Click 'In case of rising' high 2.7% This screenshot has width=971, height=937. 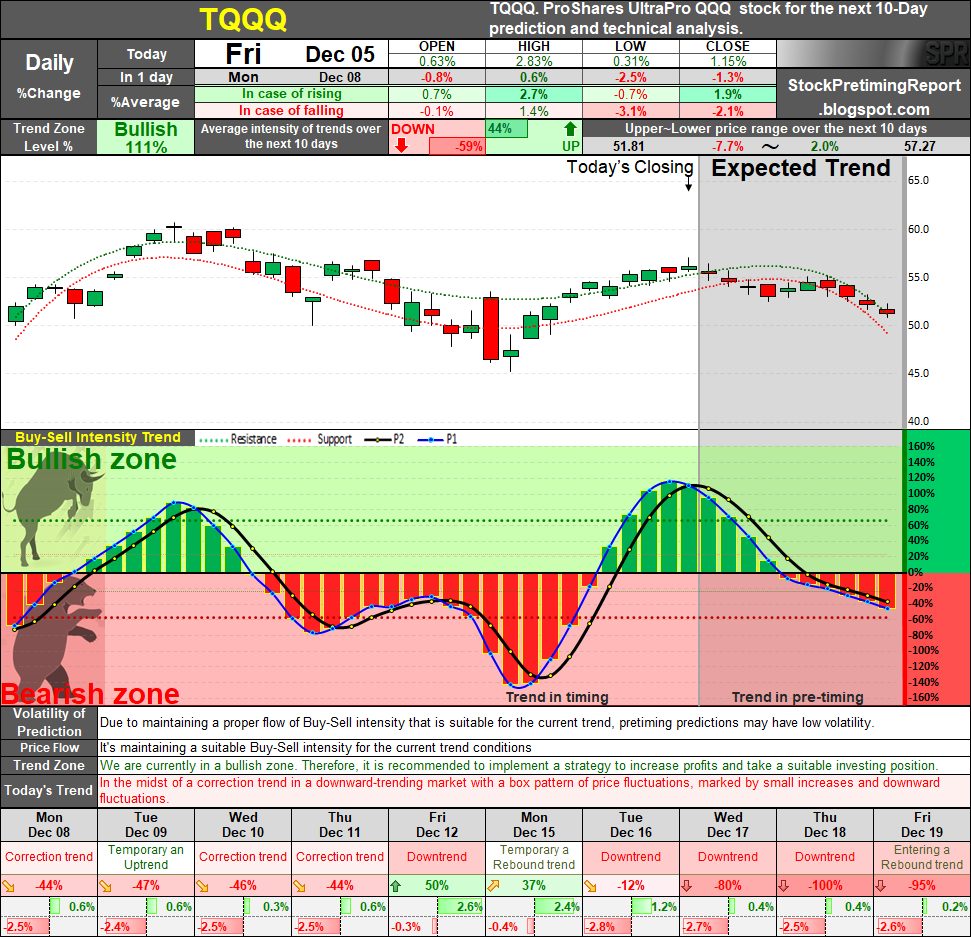click(x=534, y=94)
